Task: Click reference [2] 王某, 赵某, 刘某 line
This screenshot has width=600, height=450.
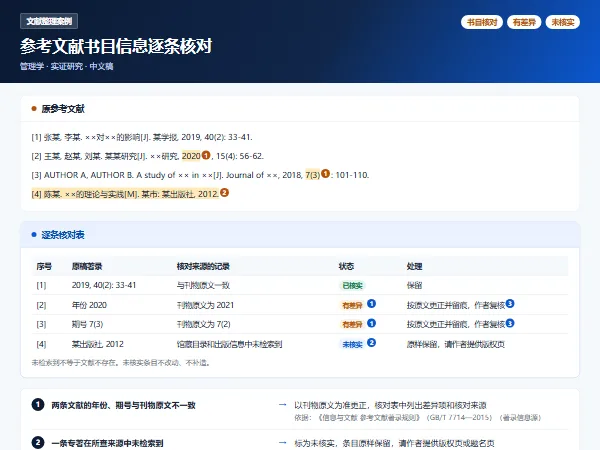Action: click(x=148, y=156)
